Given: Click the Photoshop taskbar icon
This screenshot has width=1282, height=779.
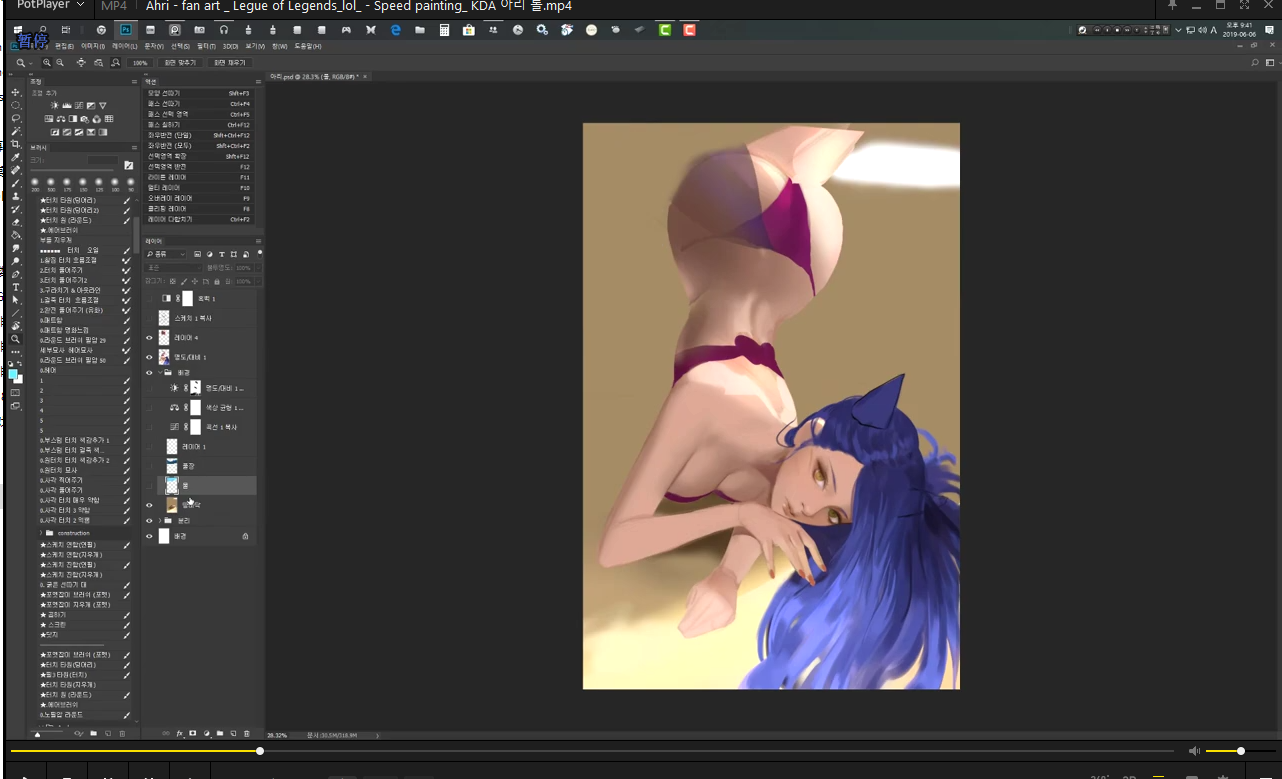Looking at the screenshot, I should coord(125,30).
